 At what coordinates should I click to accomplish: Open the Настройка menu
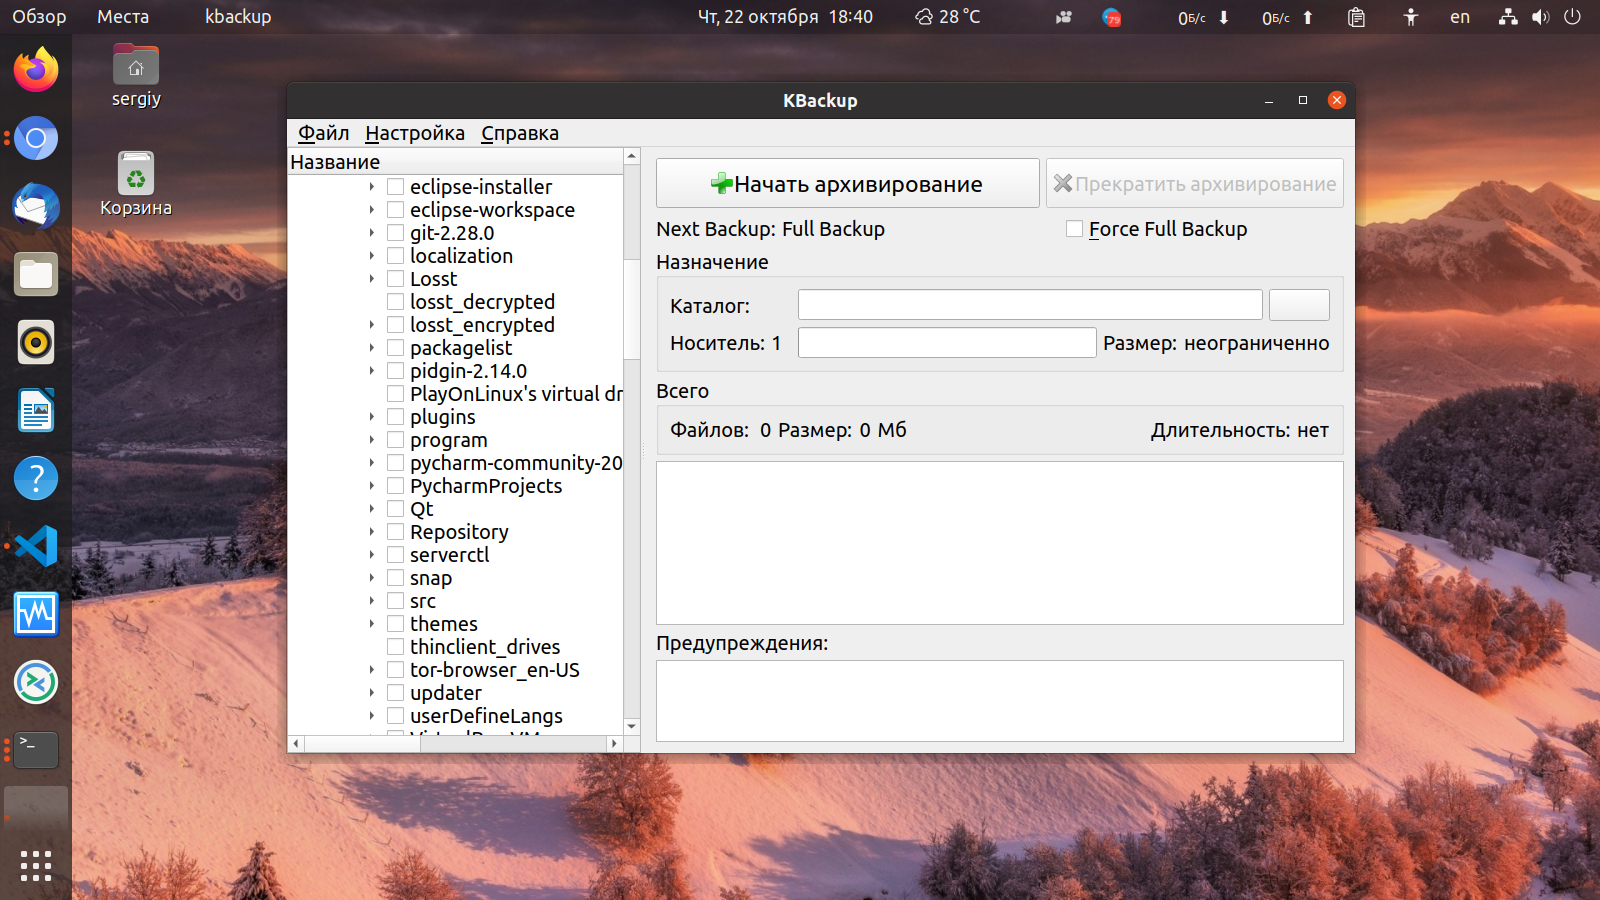pos(415,133)
